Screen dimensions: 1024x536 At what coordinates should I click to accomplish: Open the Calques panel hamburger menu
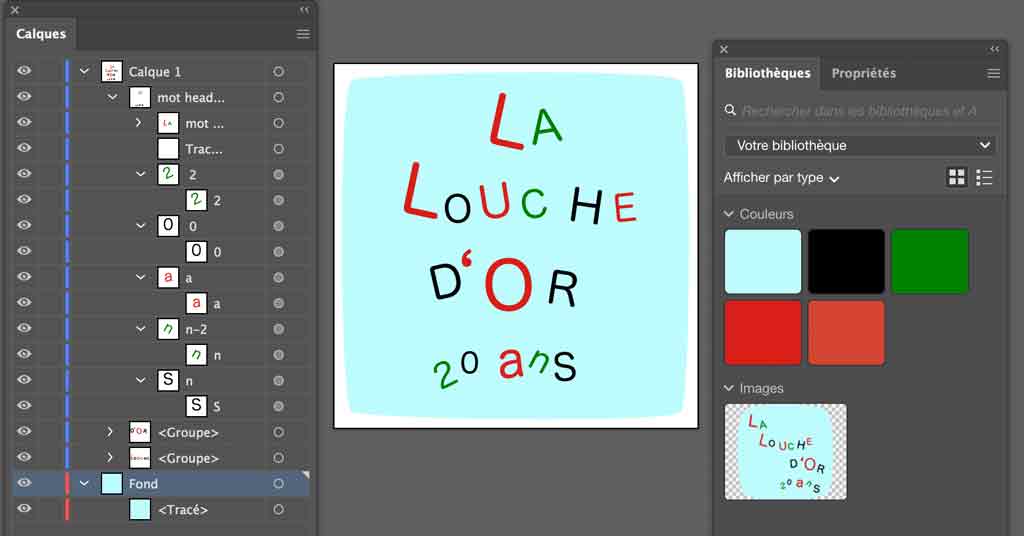point(303,34)
